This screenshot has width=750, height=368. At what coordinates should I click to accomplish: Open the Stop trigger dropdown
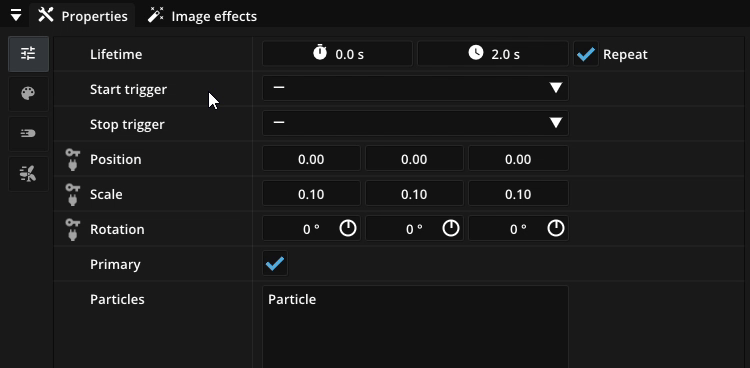[415, 123]
